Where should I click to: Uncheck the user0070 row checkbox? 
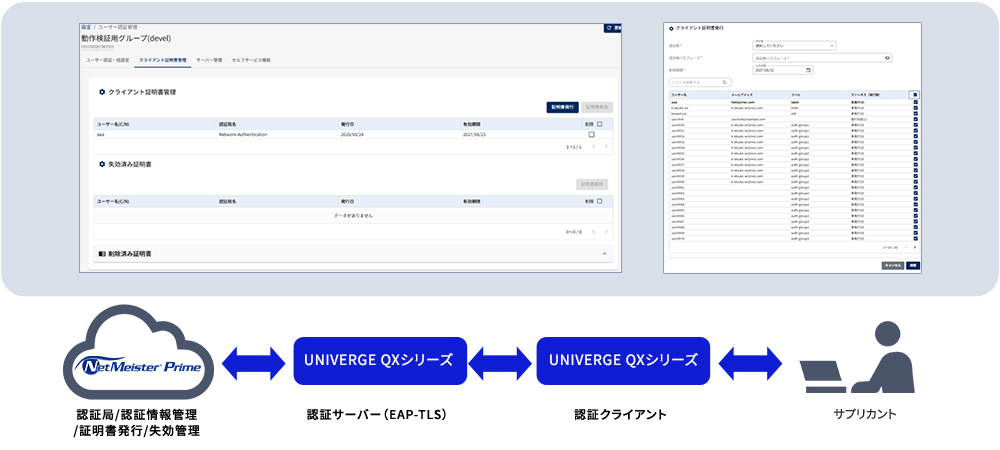[916, 239]
